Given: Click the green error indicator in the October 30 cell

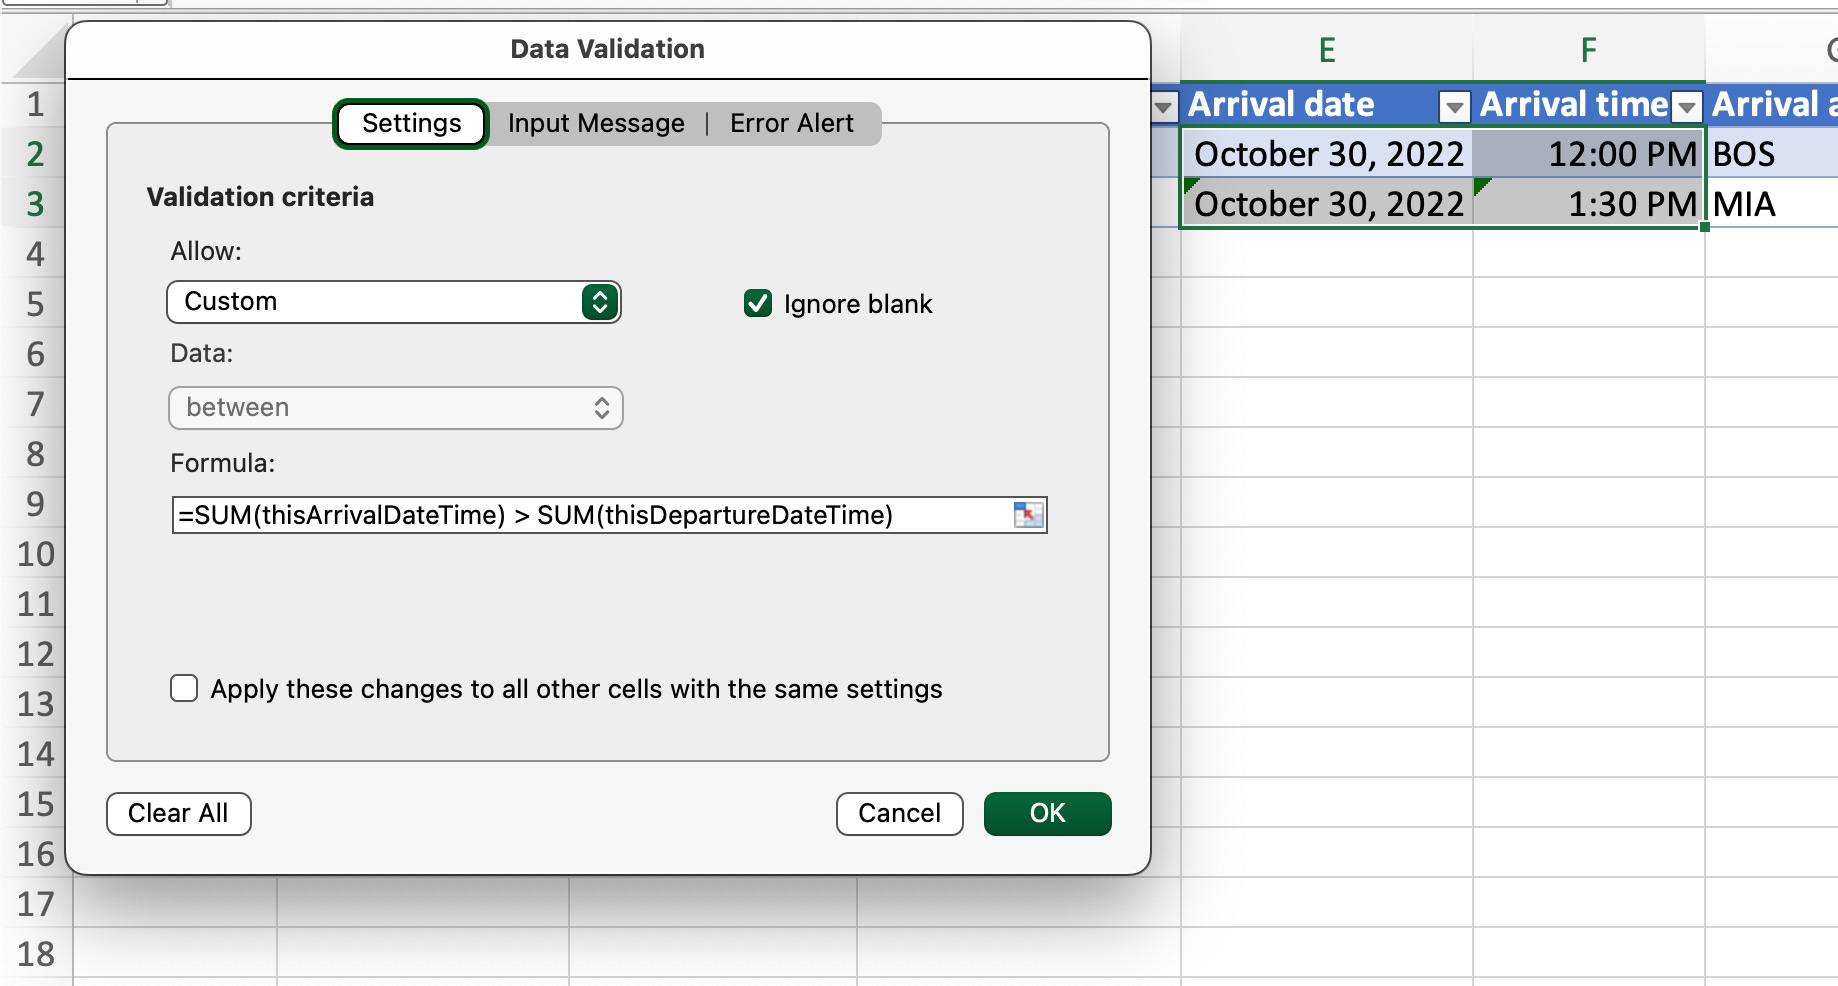Looking at the screenshot, I should tap(1191, 185).
